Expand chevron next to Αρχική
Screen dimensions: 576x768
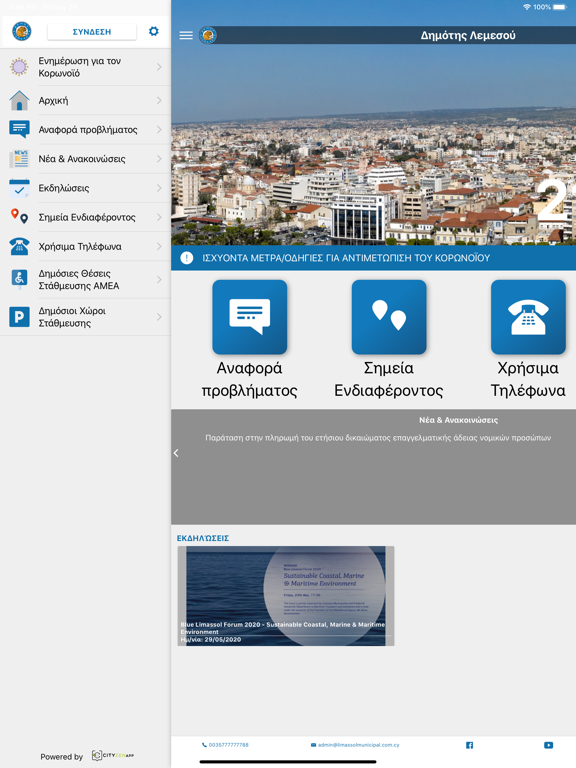(159, 100)
